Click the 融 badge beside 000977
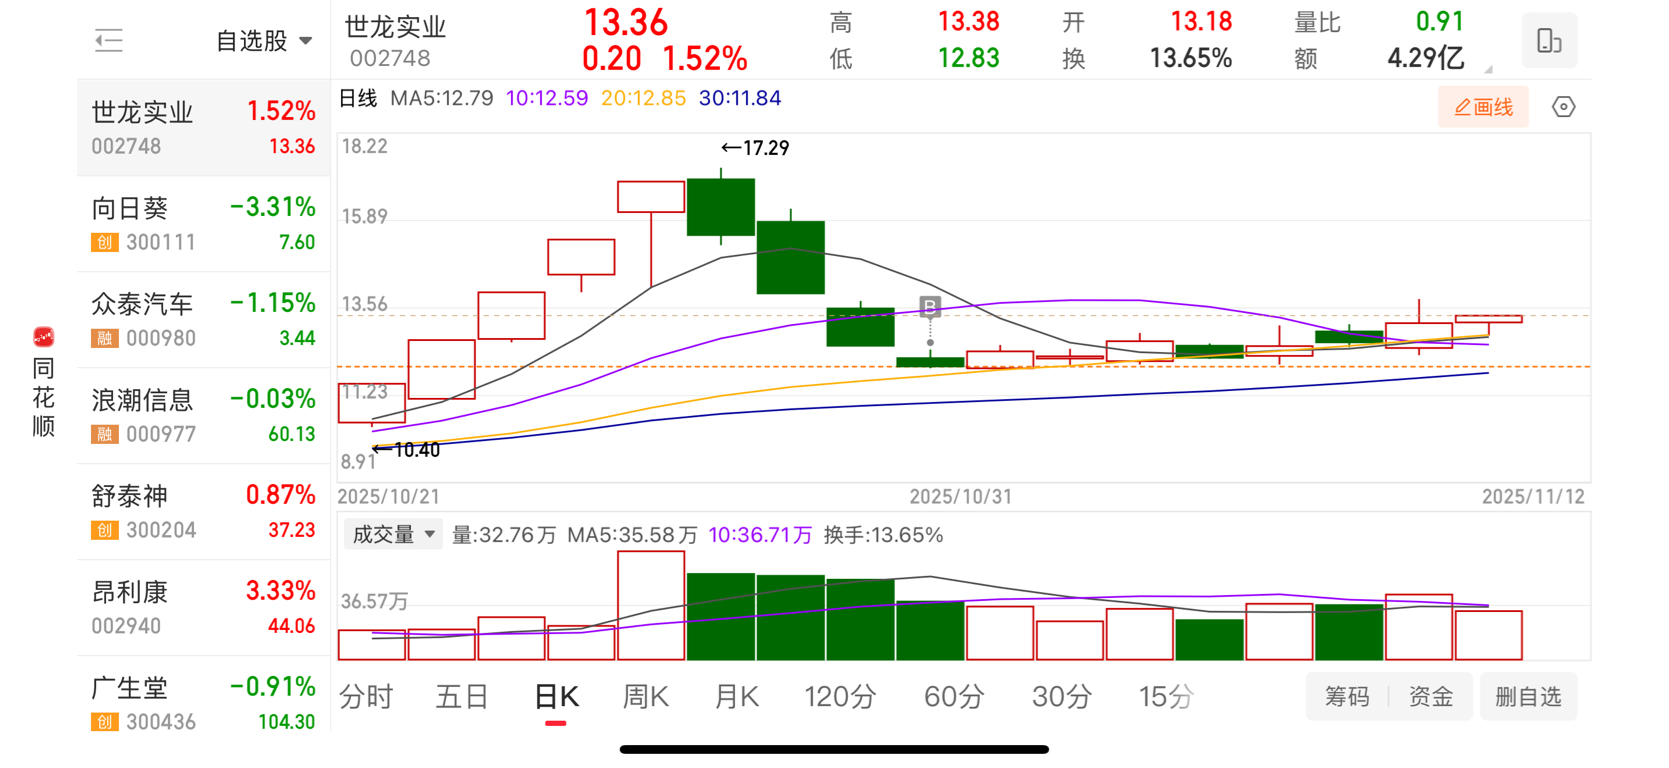Viewport: 1669px width, 768px height. point(105,434)
